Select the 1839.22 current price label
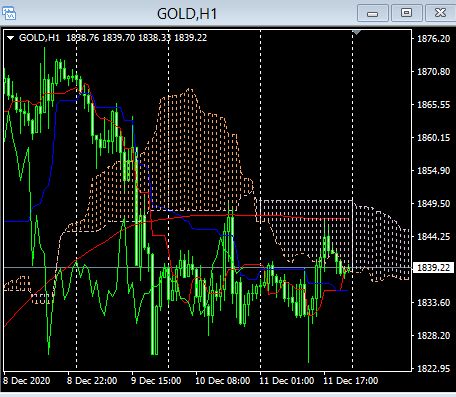This screenshot has height=397, width=456. [x=433, y=268]
